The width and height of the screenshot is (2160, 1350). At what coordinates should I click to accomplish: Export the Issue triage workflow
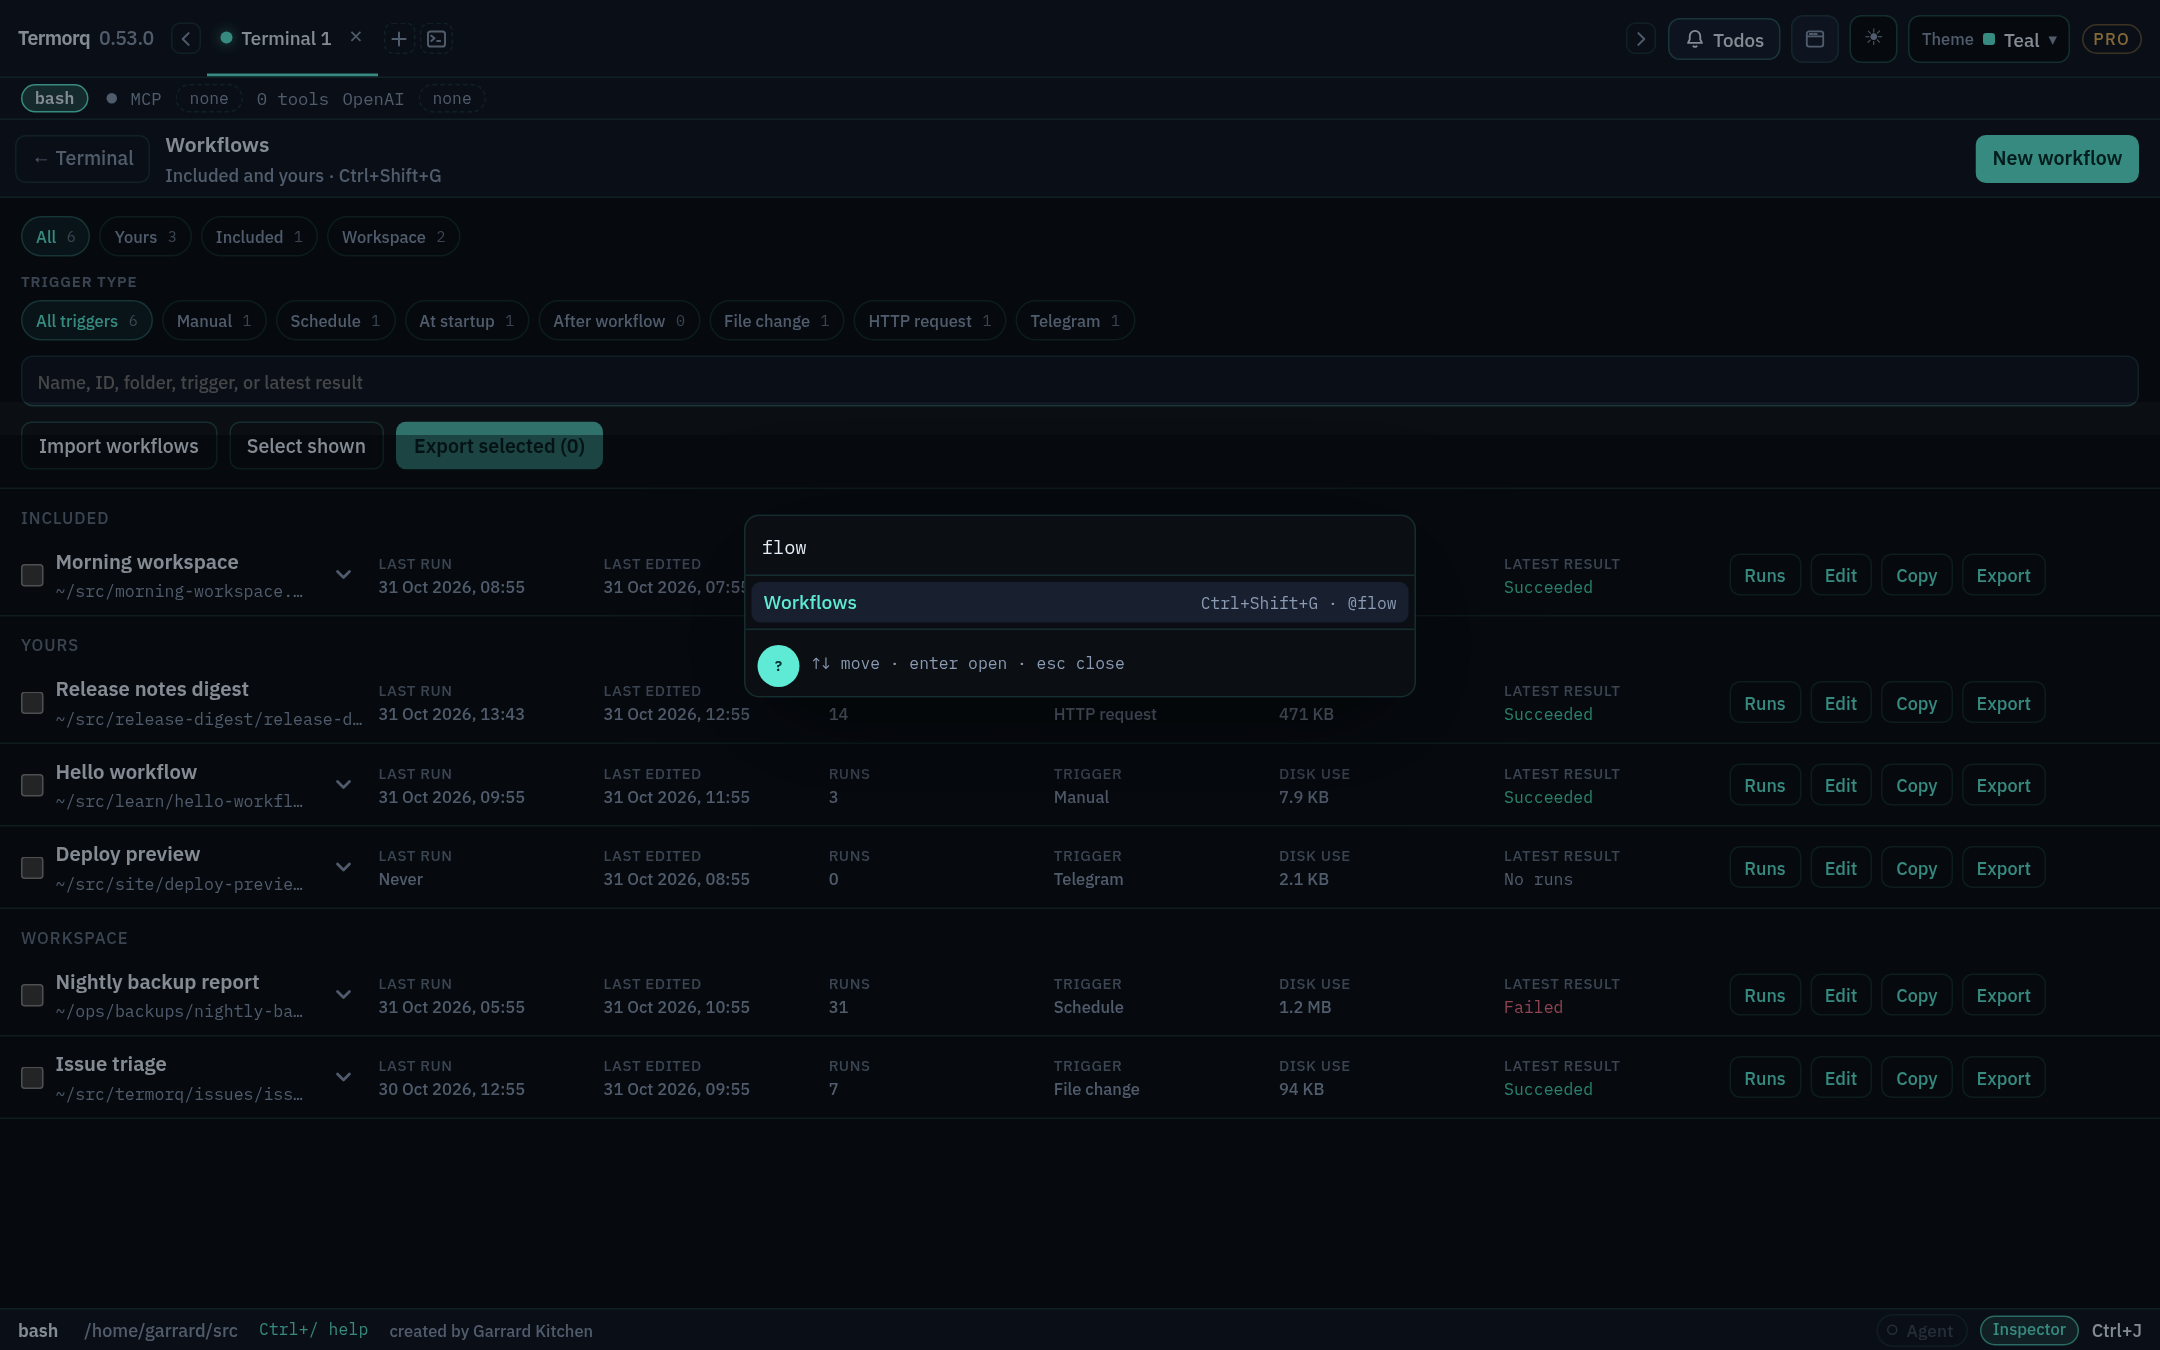(2003, 1078)
